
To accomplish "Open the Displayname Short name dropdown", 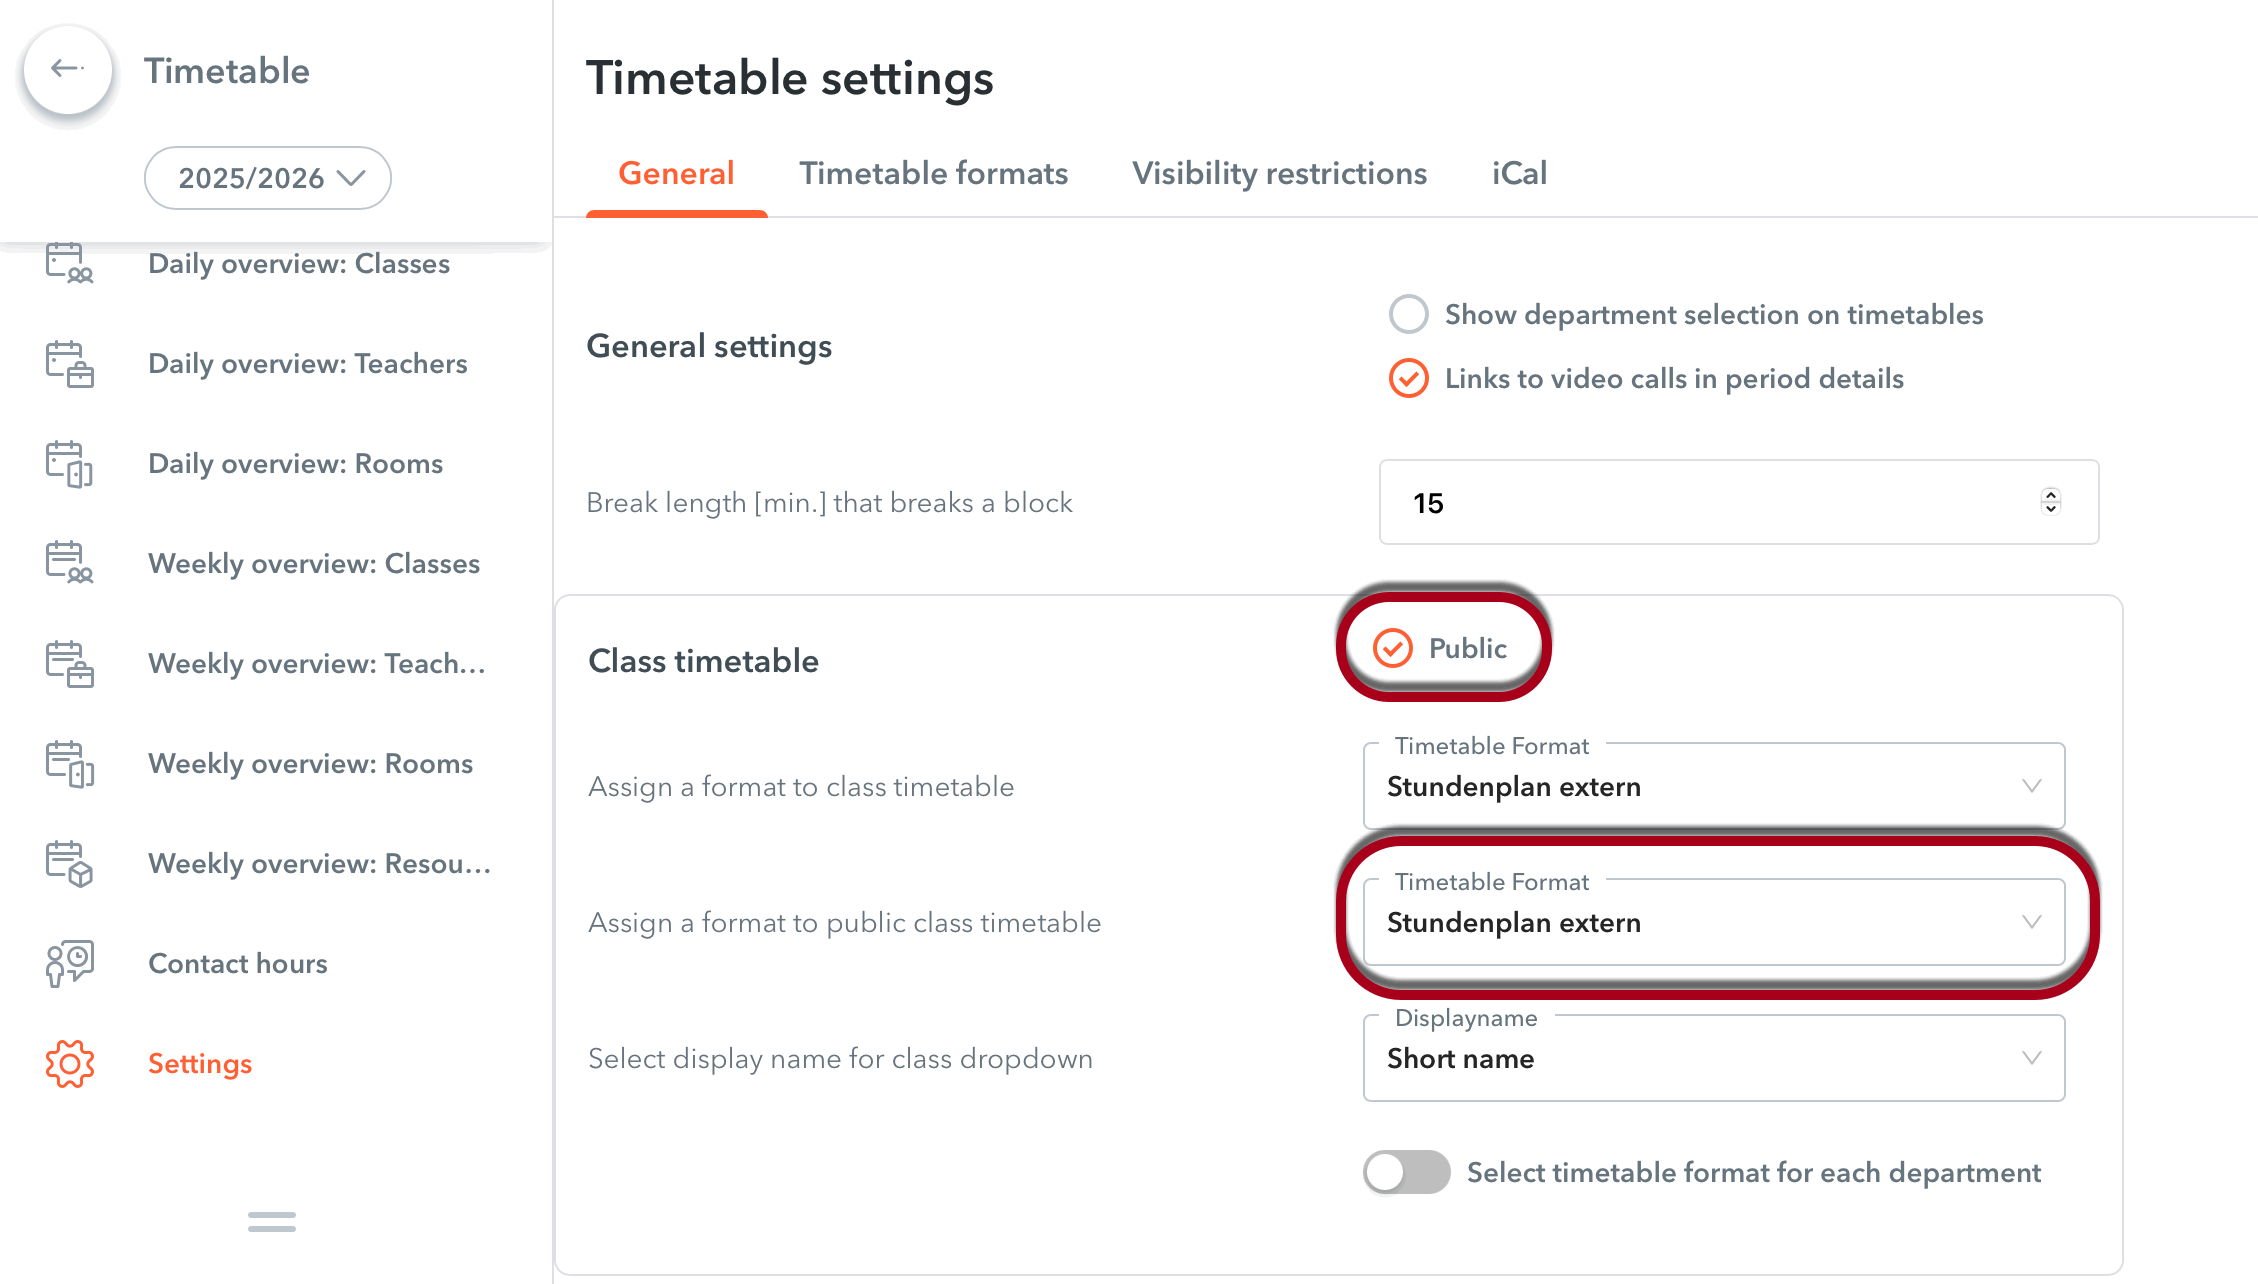I will point(1714,1058).
